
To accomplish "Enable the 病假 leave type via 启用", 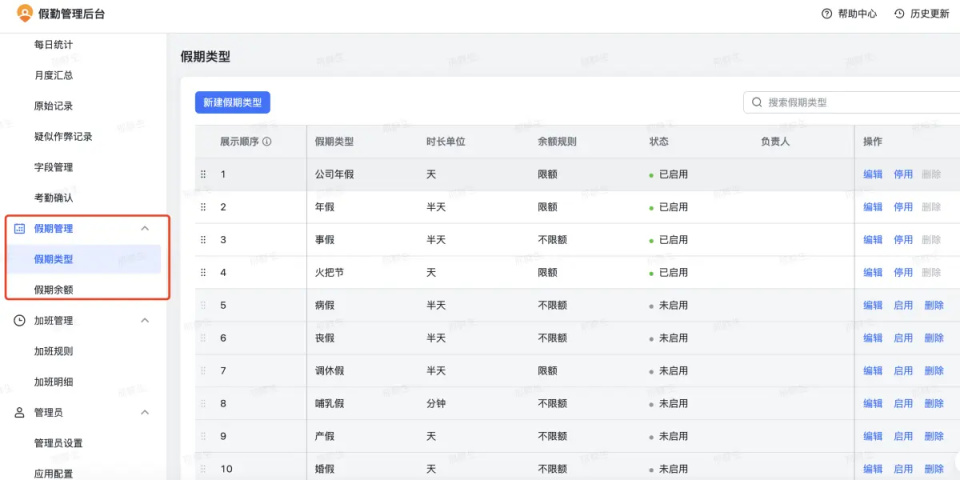I will (x=903, y=305).
